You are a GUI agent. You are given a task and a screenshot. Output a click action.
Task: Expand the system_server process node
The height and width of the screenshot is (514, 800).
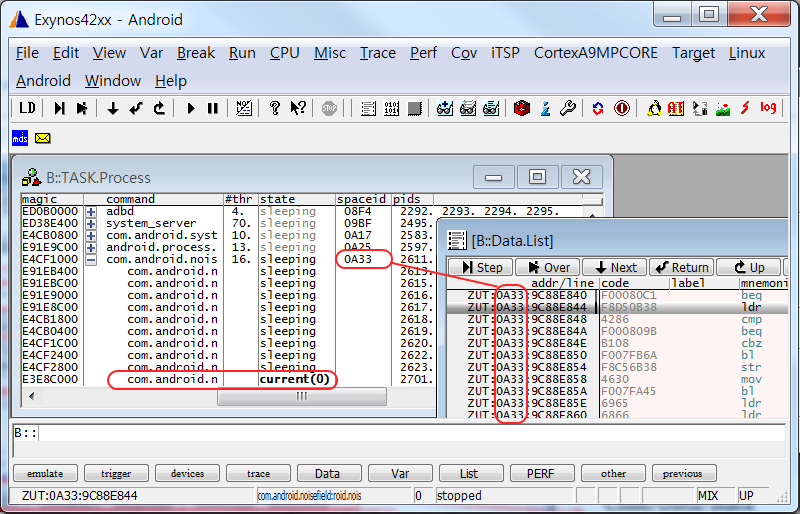pos(91,224)
